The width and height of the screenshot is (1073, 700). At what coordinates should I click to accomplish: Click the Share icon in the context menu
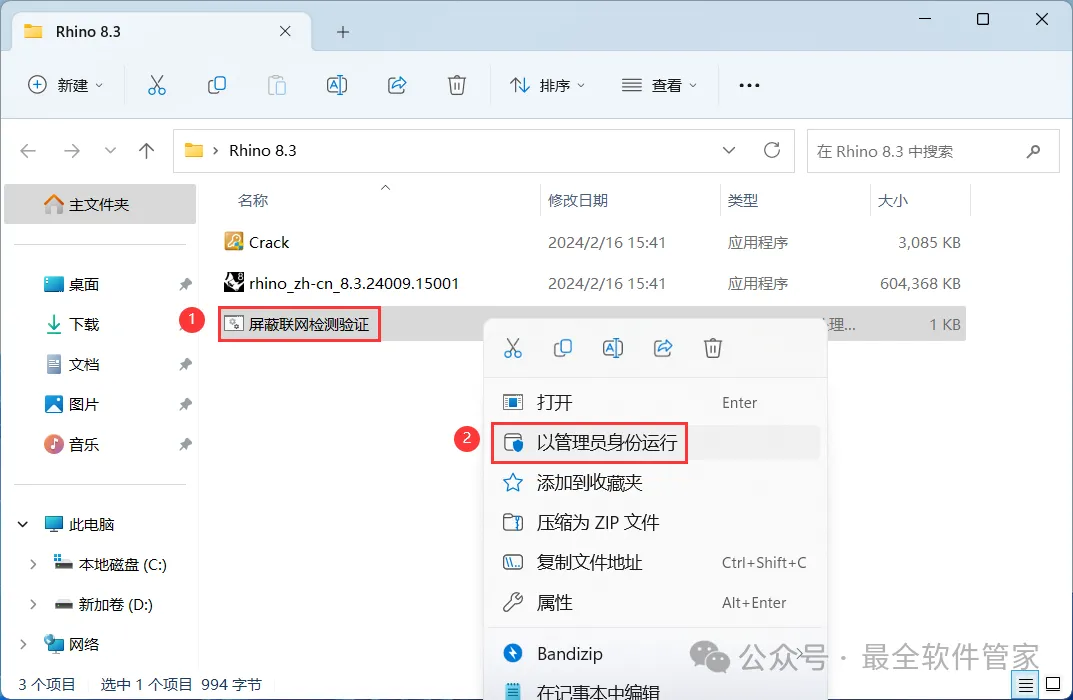pyautogui.click(x=663, y=348)
